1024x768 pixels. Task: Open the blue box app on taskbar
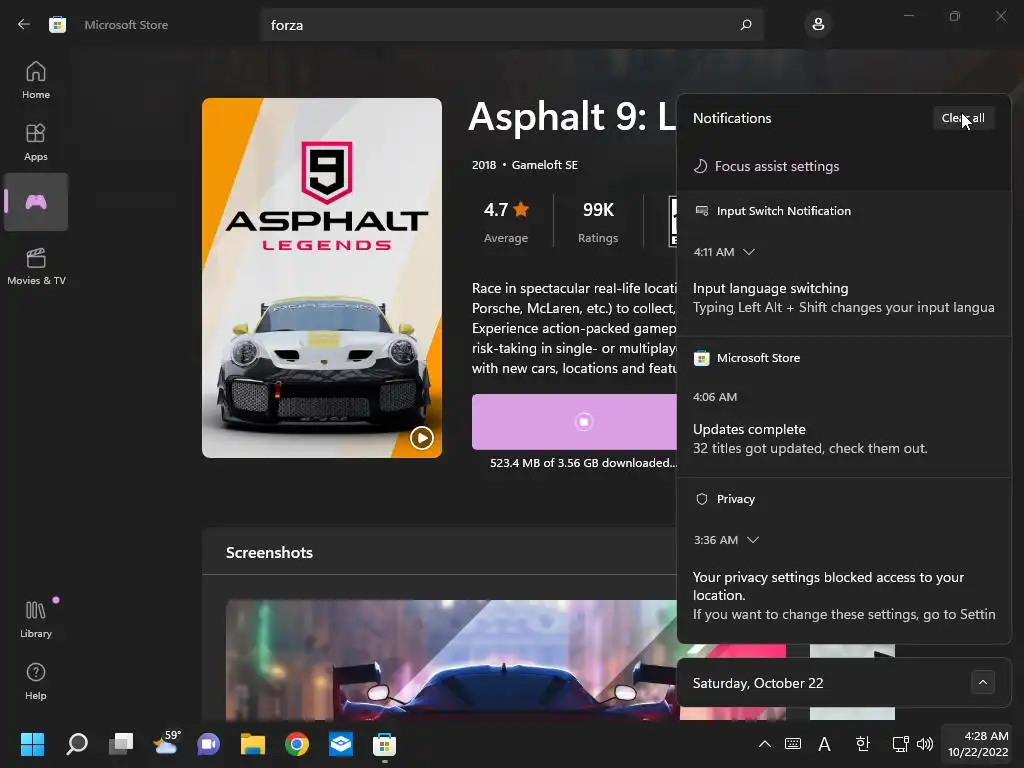[341, 744]
